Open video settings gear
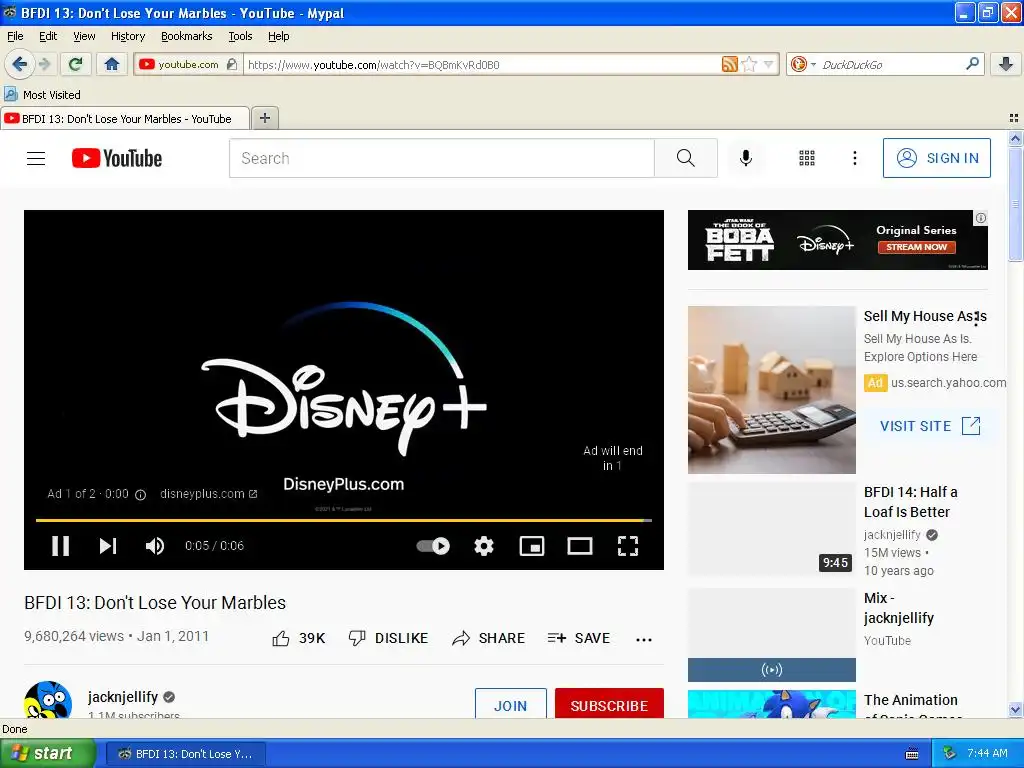1024x768 pixels. [x=483, y=546]
